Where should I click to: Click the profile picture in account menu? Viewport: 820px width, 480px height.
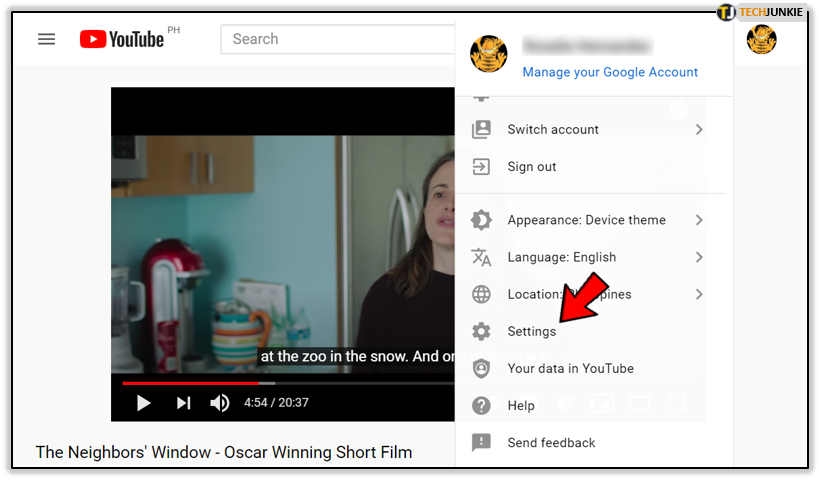[488, 53]
